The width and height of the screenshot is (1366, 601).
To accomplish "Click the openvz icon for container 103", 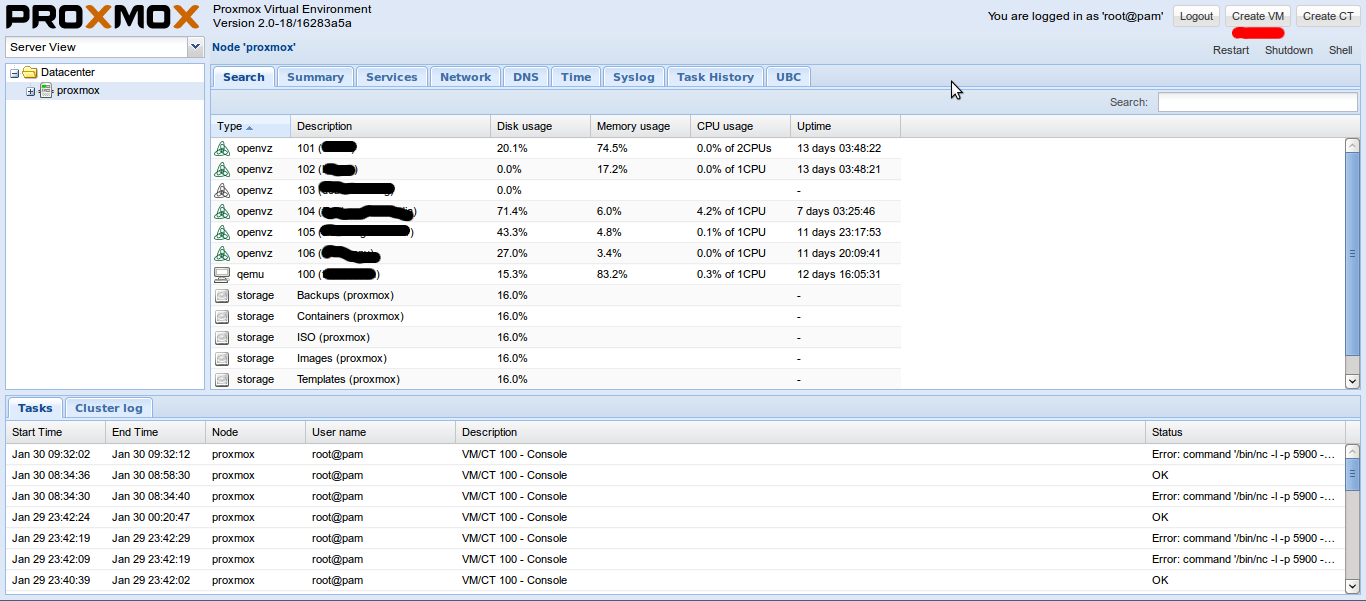I will (x=222, y=190).
